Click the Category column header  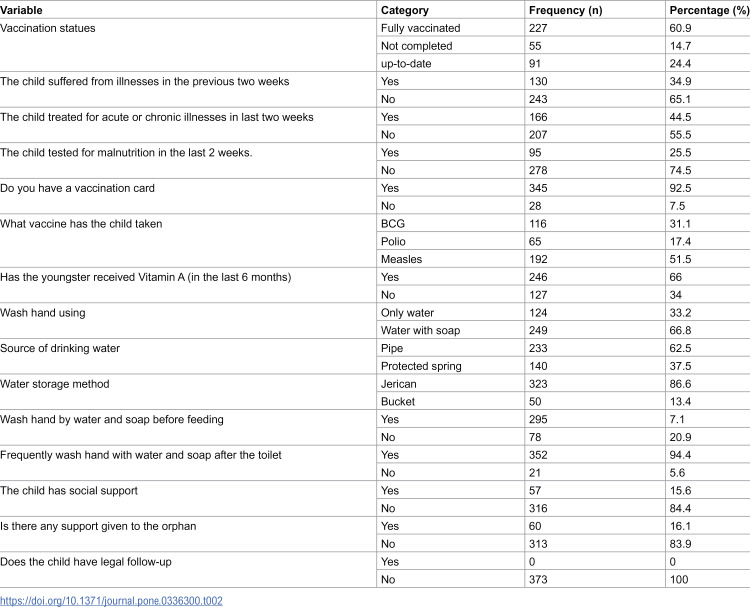click(405, 10)
